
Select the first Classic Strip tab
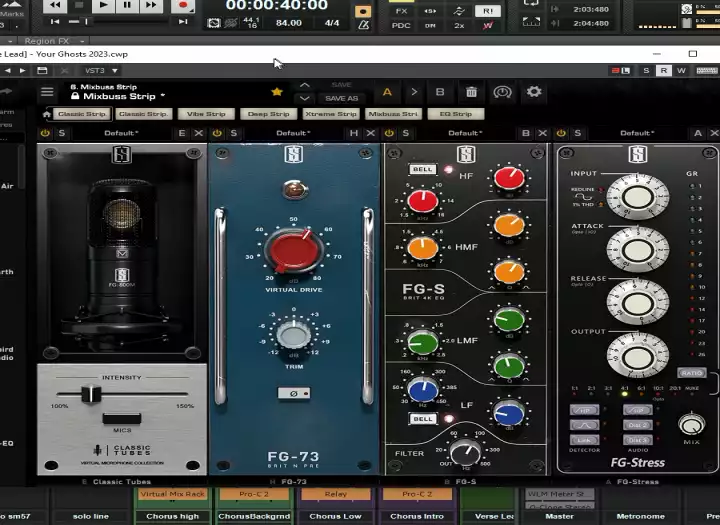tap(82, 114)
